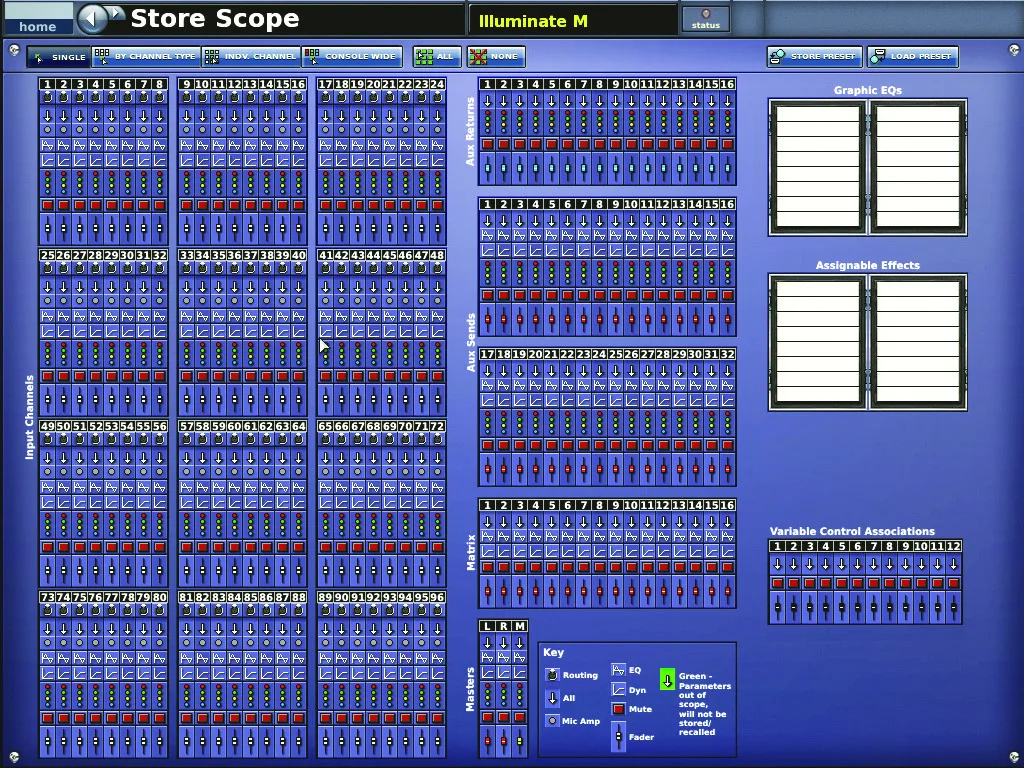This screenshot has height=768, width=1024.
Task: Toggle All arrow for Matrix 1
Action: [x=488, y=521]
